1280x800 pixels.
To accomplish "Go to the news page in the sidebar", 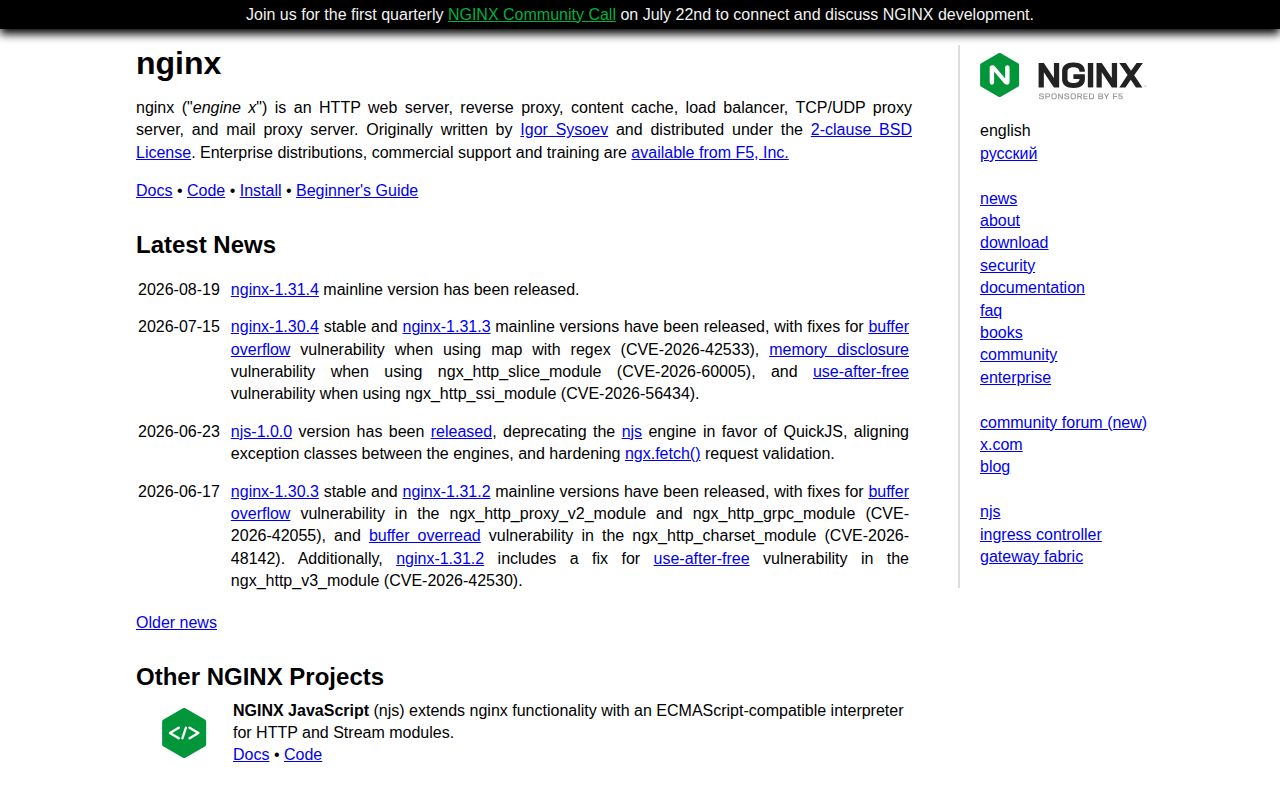I will [x=998, y=199].
